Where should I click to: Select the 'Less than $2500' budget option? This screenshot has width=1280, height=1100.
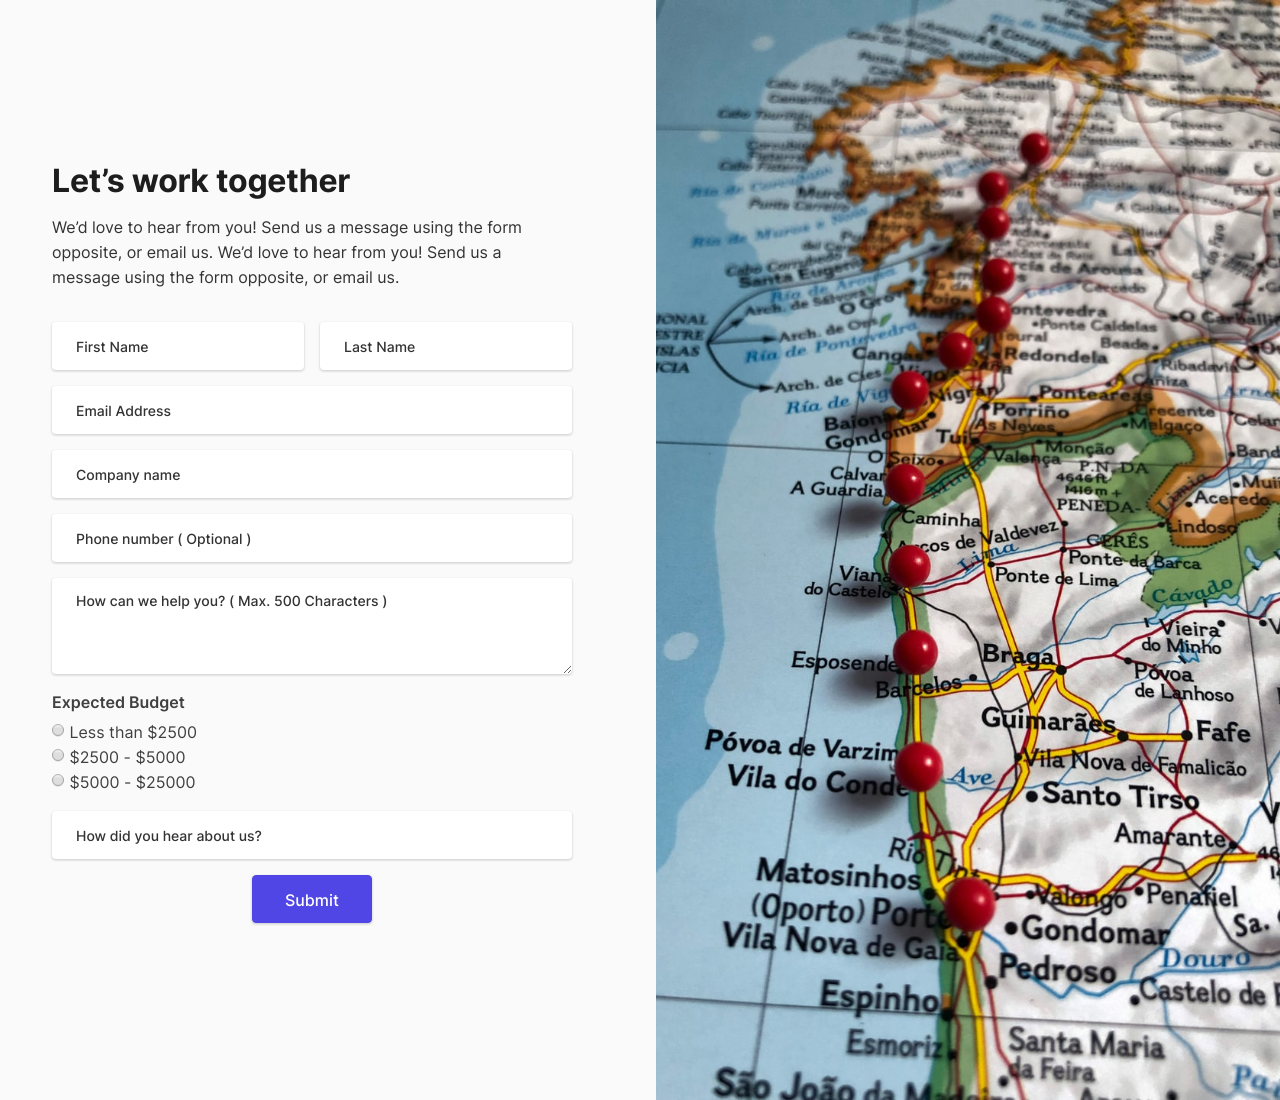pyautogui.click(x=58, y=731)
